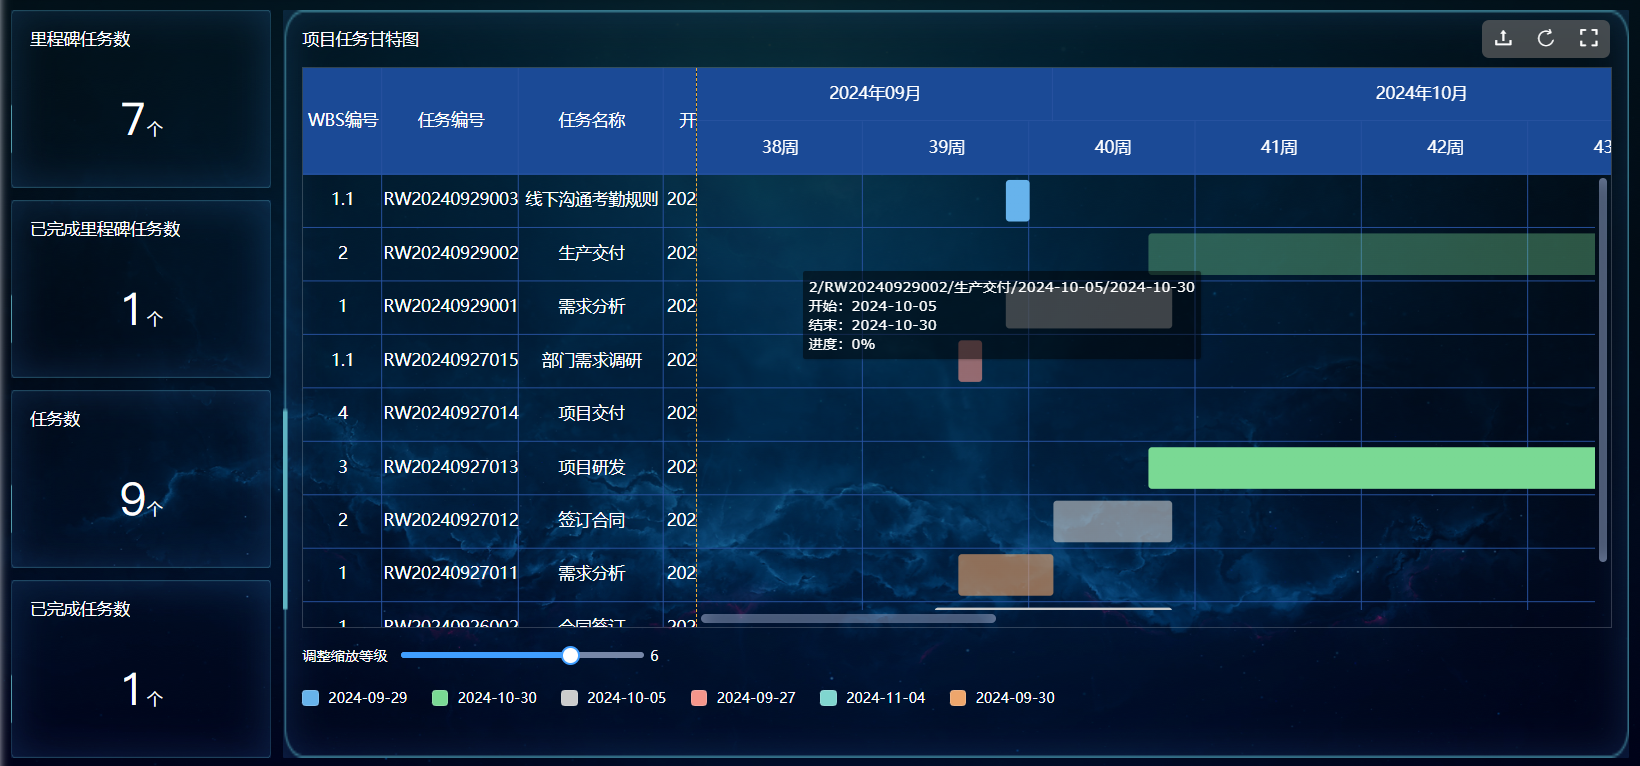Click the export chart icon
1640x766 pixels.
(1503, 38)
